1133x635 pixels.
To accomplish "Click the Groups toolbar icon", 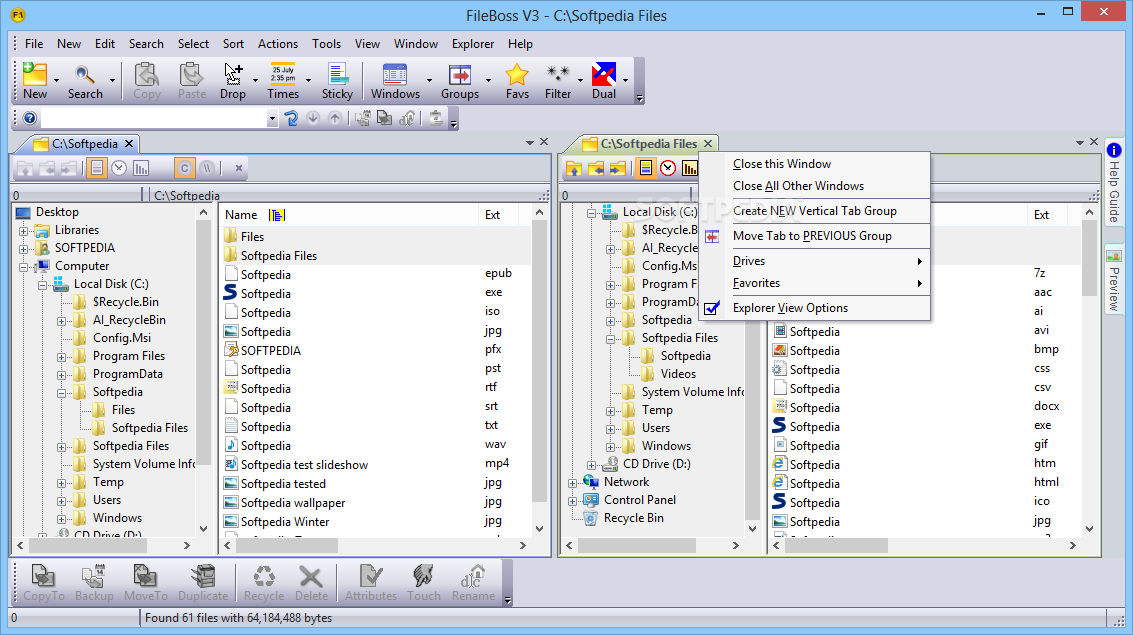I will (x=460, y=81).
